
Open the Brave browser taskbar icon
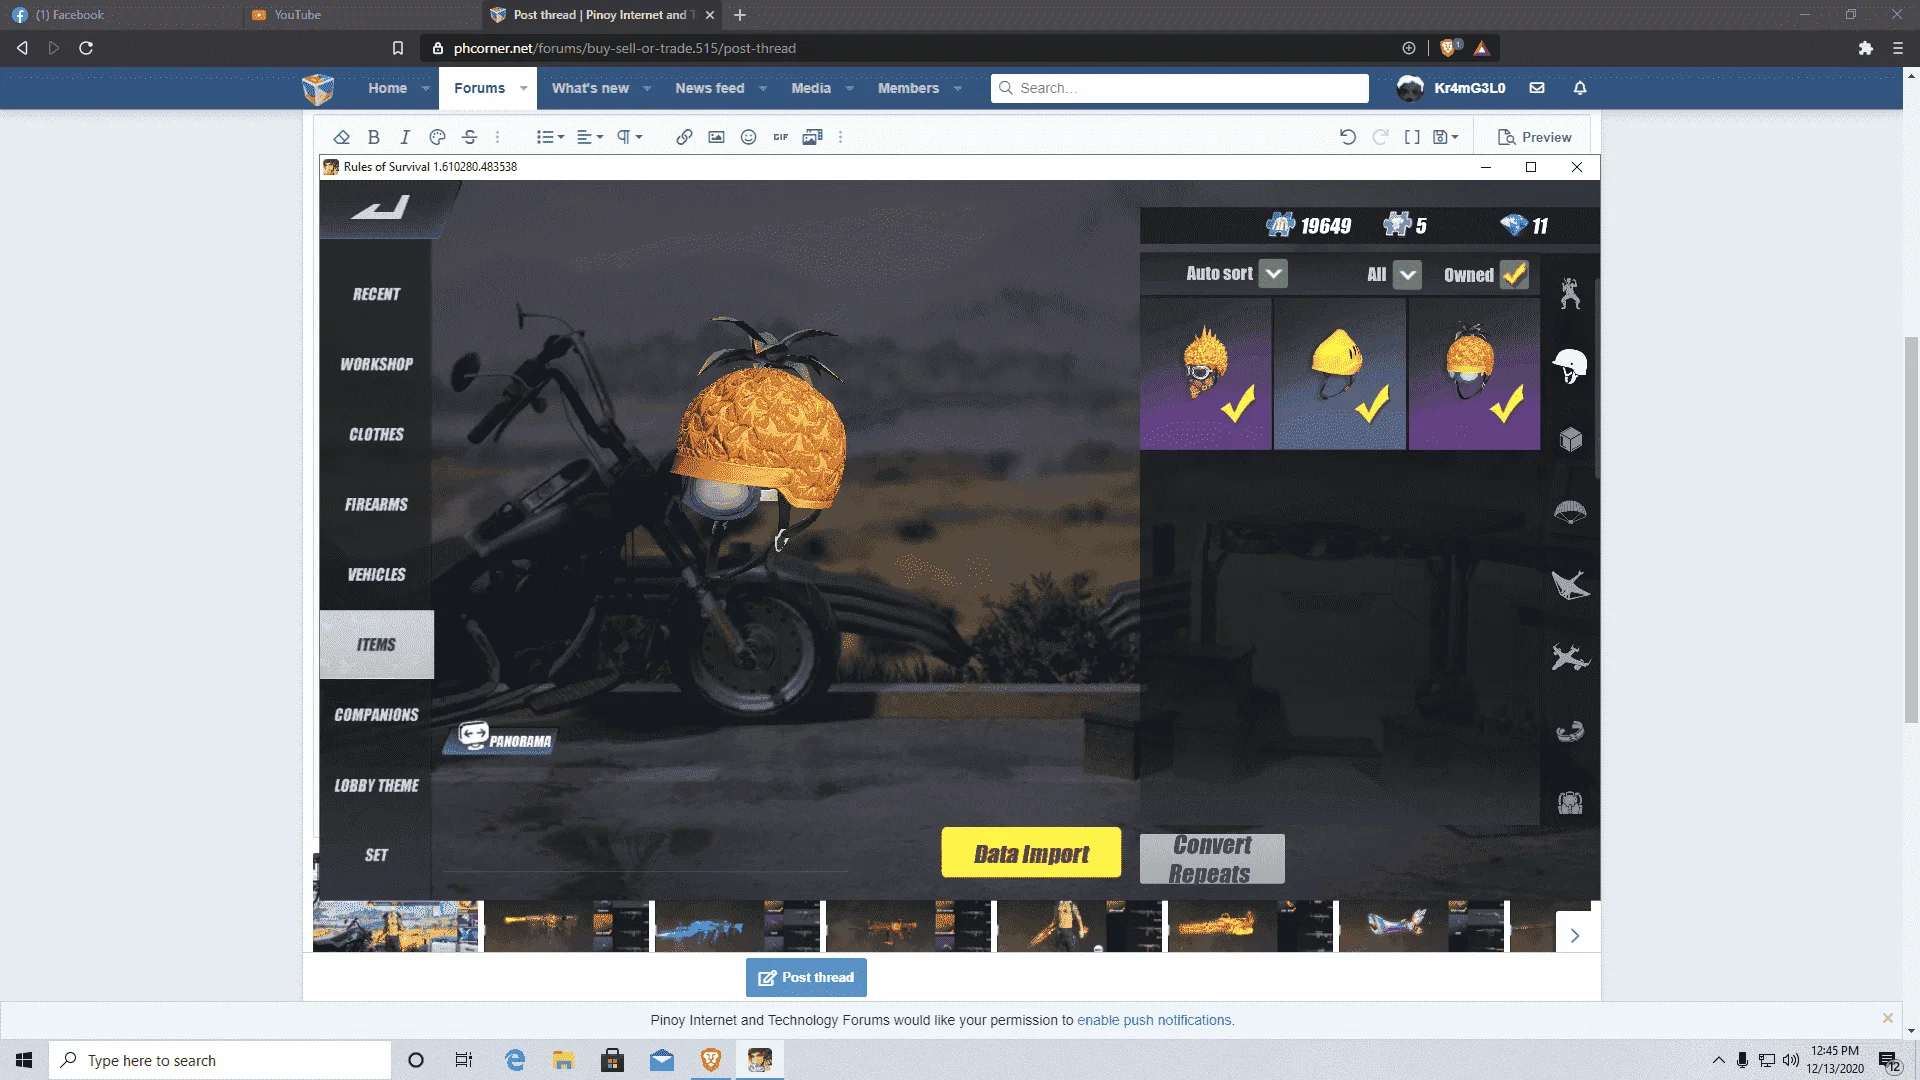click(x=711, y=1060)
